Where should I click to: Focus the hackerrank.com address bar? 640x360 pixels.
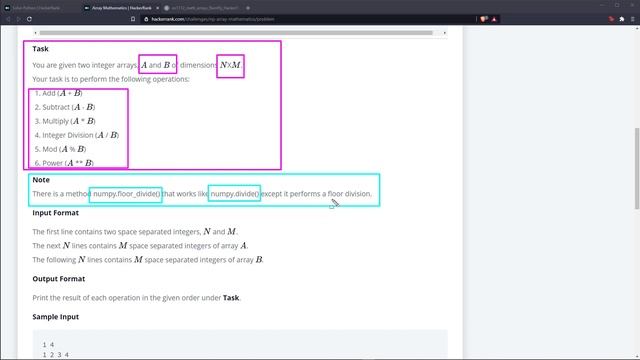tap(308, 19)
